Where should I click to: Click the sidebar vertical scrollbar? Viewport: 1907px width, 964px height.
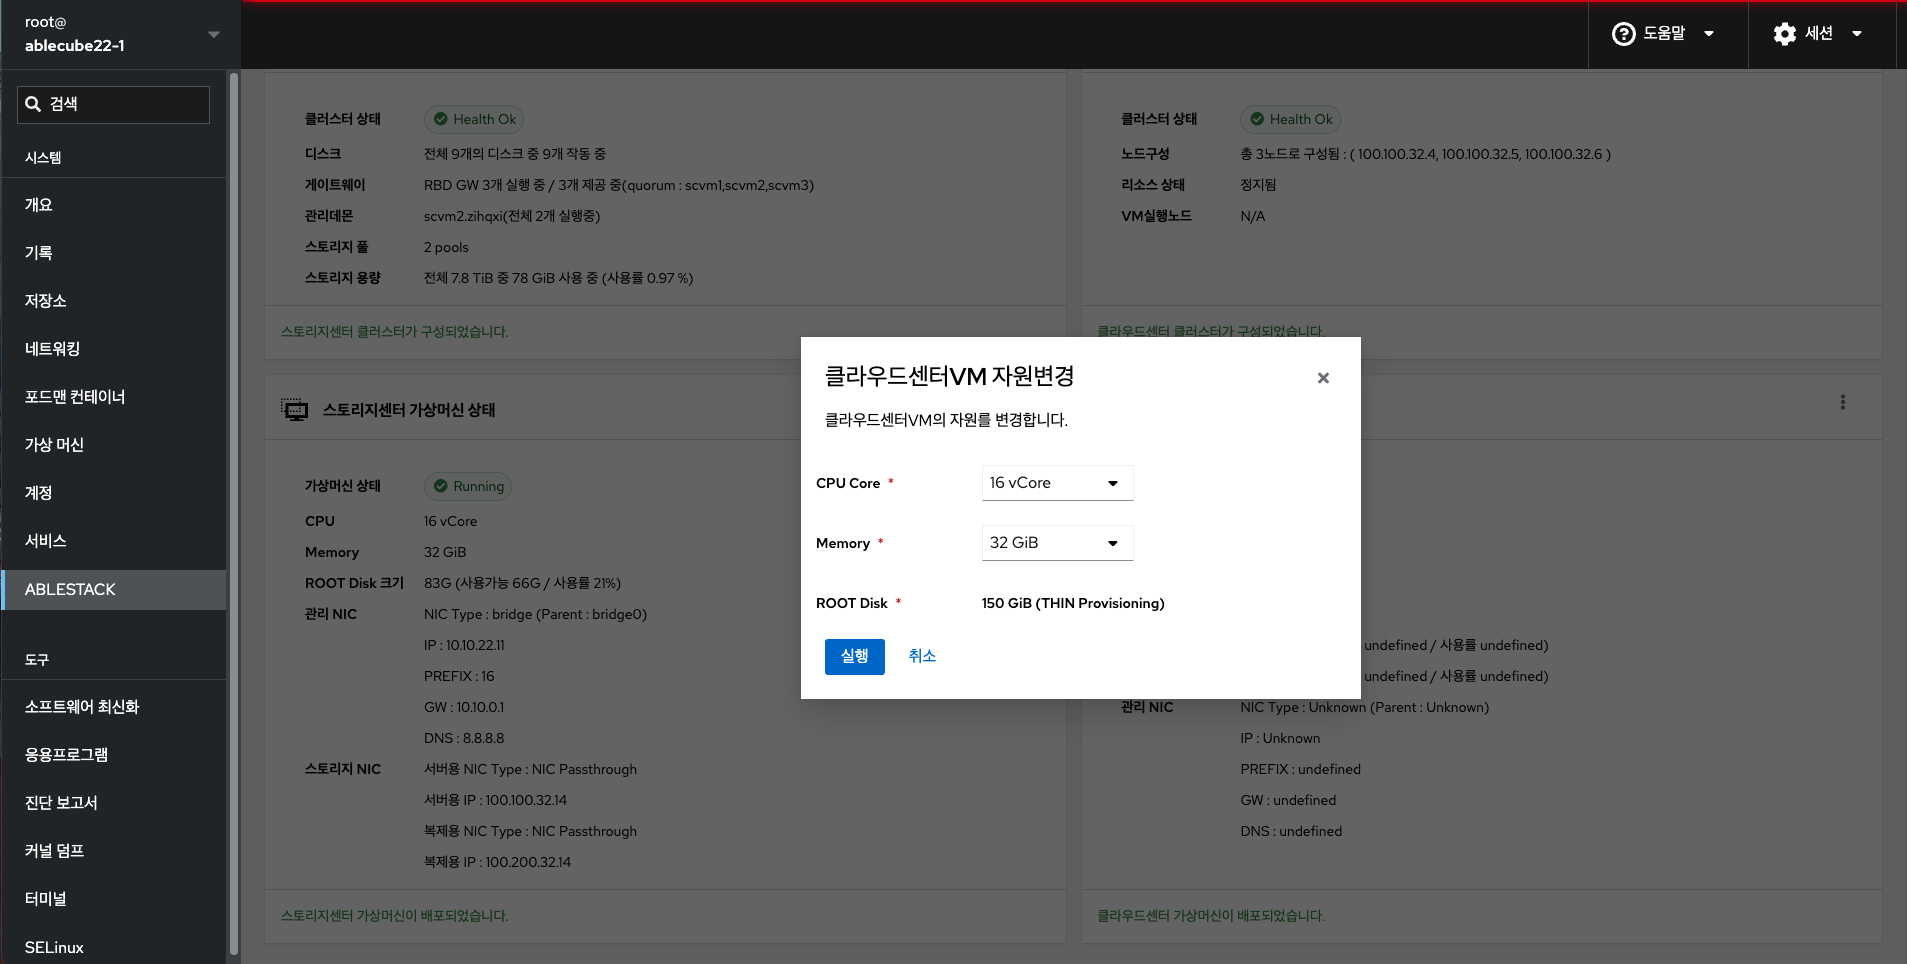tap(234, 500)
